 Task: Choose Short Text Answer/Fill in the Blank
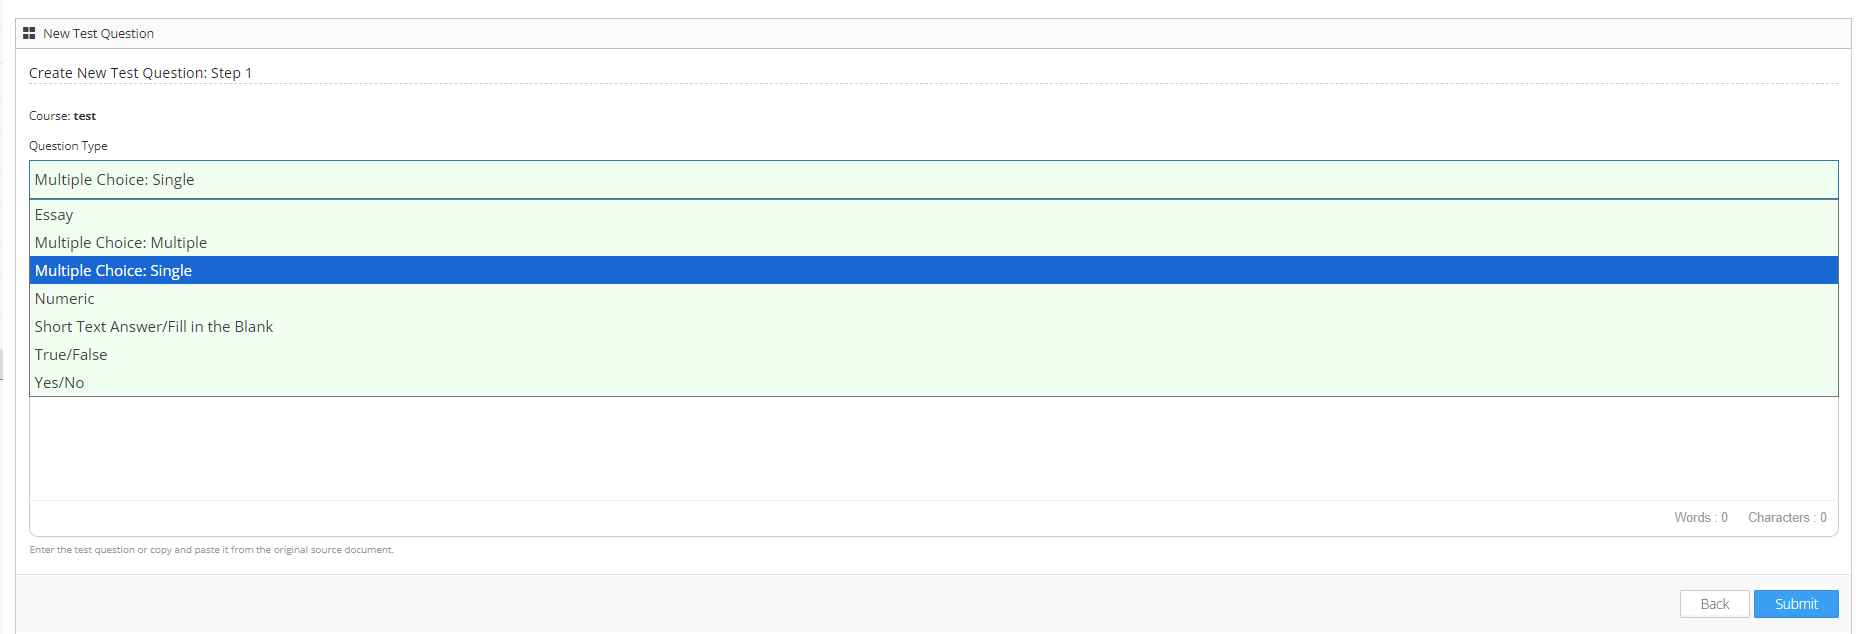pos(154,327)
